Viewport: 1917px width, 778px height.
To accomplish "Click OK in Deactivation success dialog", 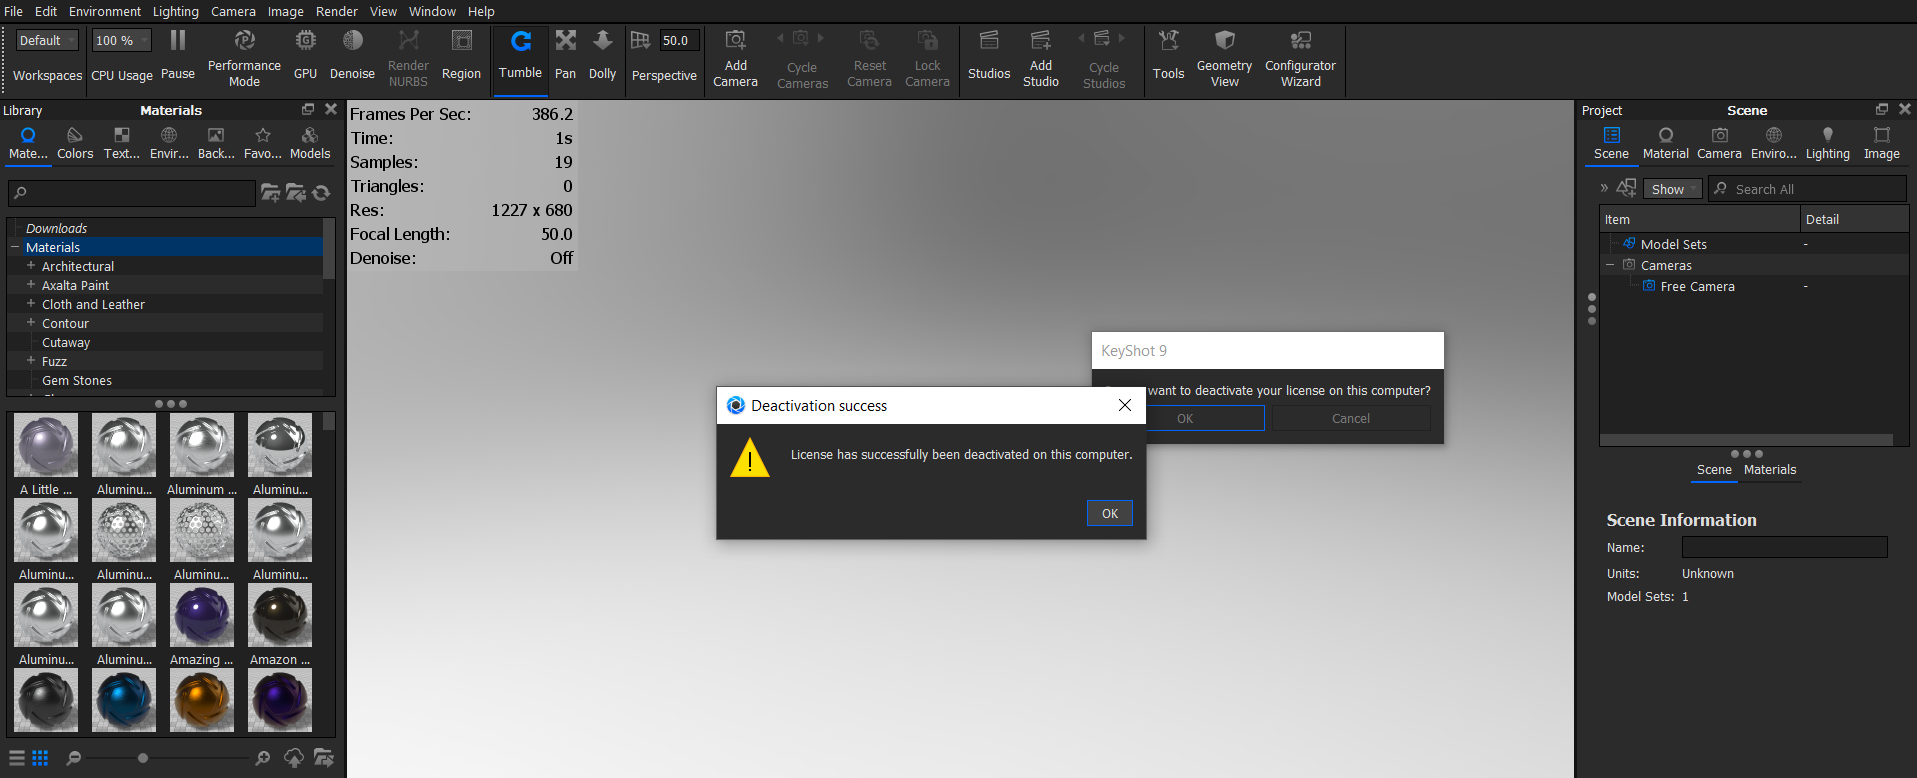I will tap(1110, 513).
